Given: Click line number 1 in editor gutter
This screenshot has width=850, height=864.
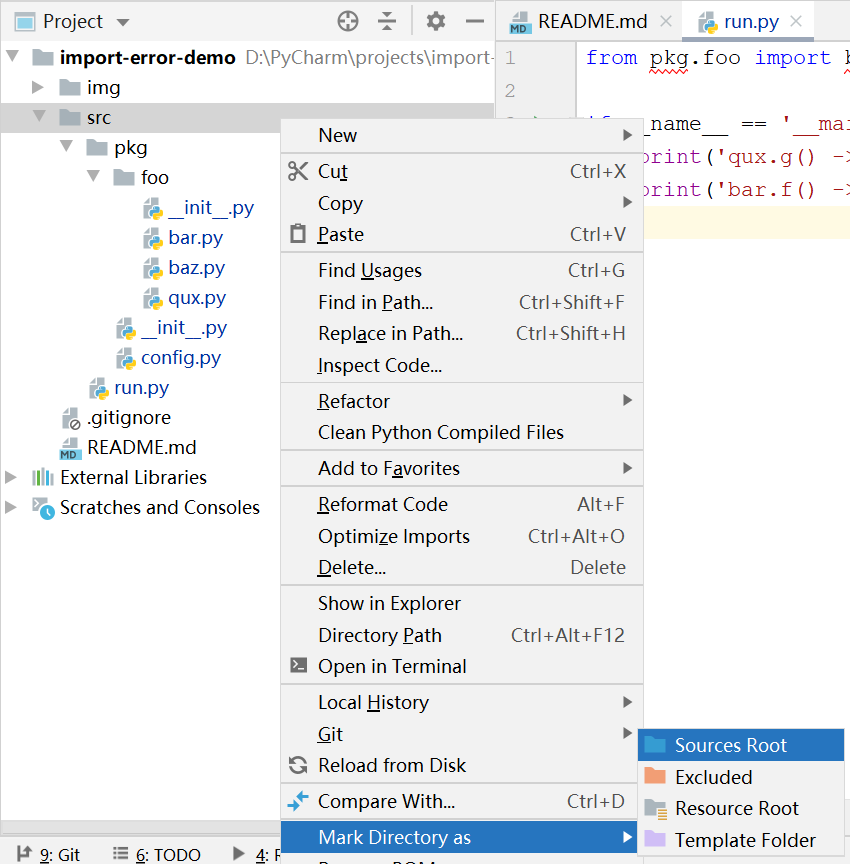Looking at the screenshot, I should (510, 57).
